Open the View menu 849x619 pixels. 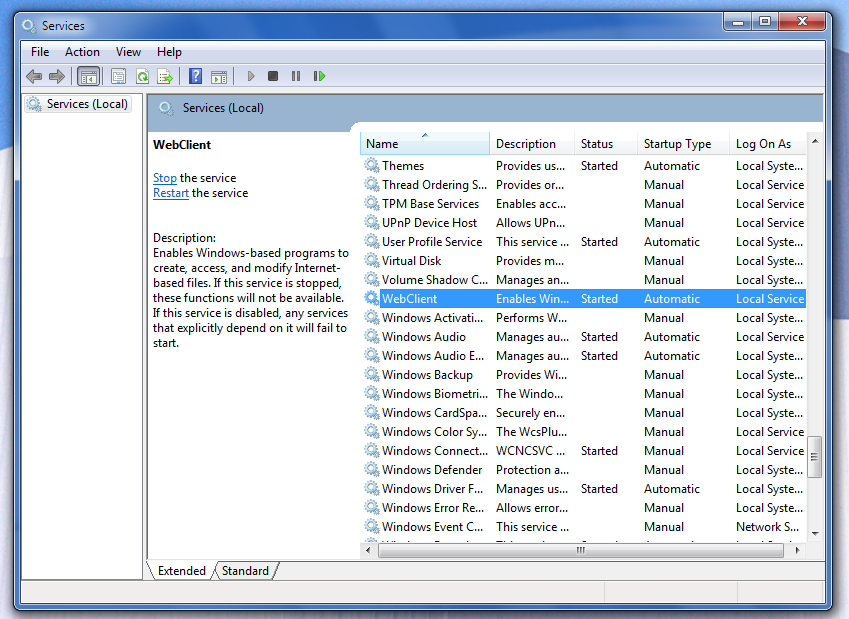coord(128,52)
